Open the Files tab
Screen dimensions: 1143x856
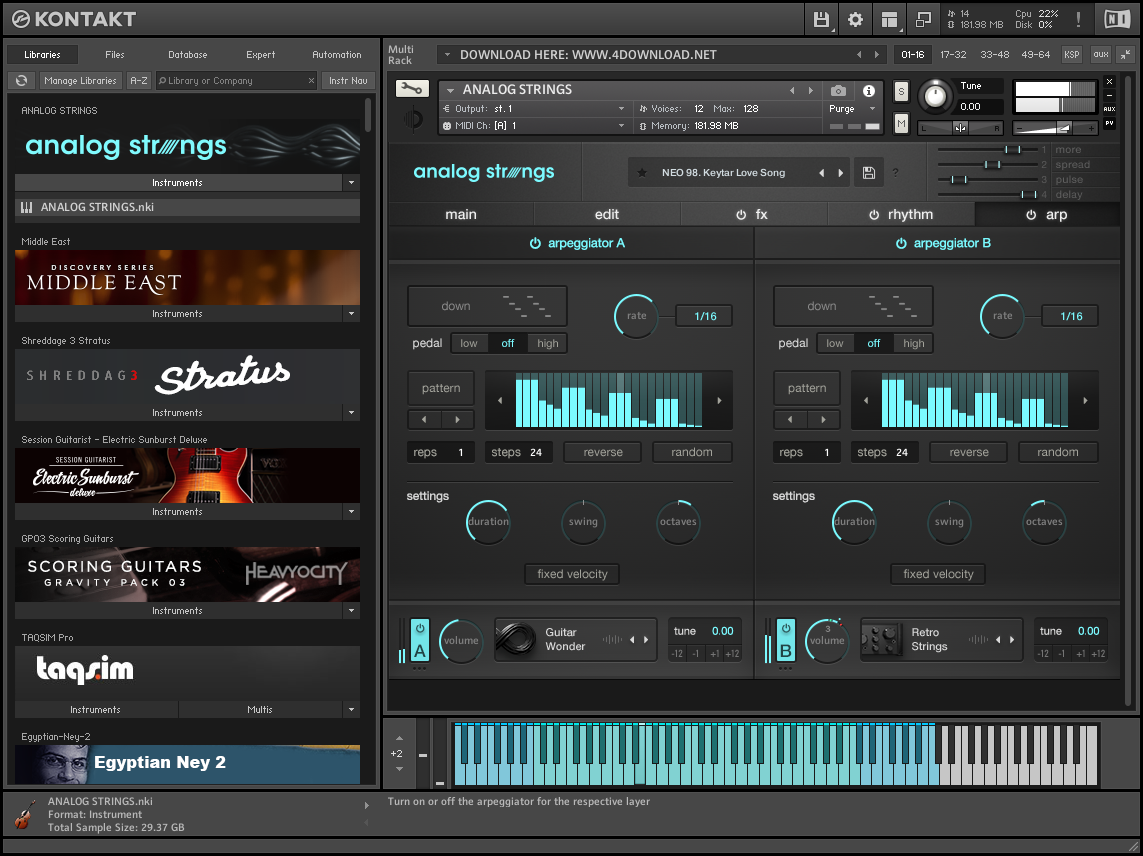[114, 55]
